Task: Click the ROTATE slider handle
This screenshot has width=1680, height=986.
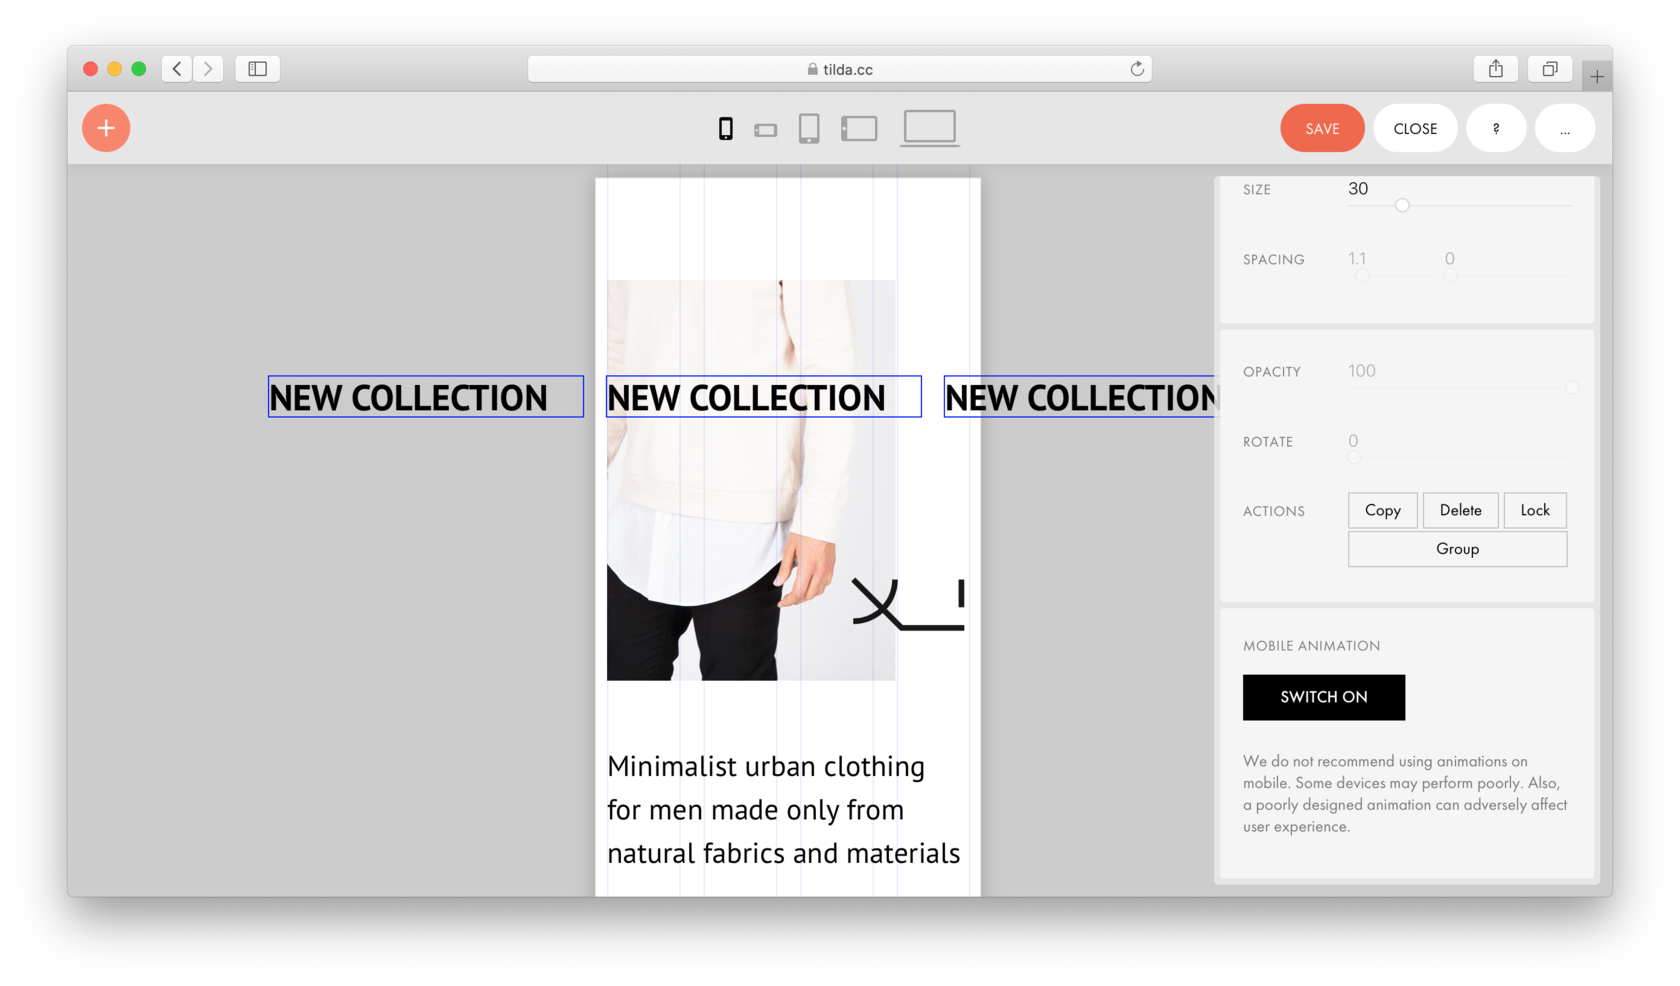Action: click(1354, 457)
